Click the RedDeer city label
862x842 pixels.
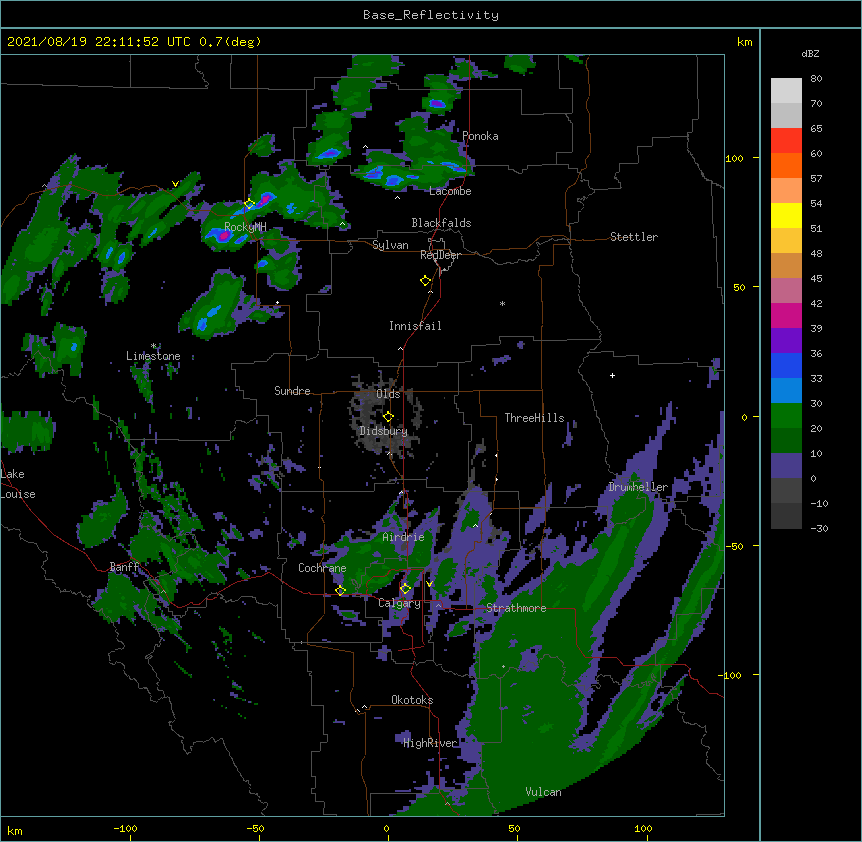pyautogui.click(x=440, y=255)
